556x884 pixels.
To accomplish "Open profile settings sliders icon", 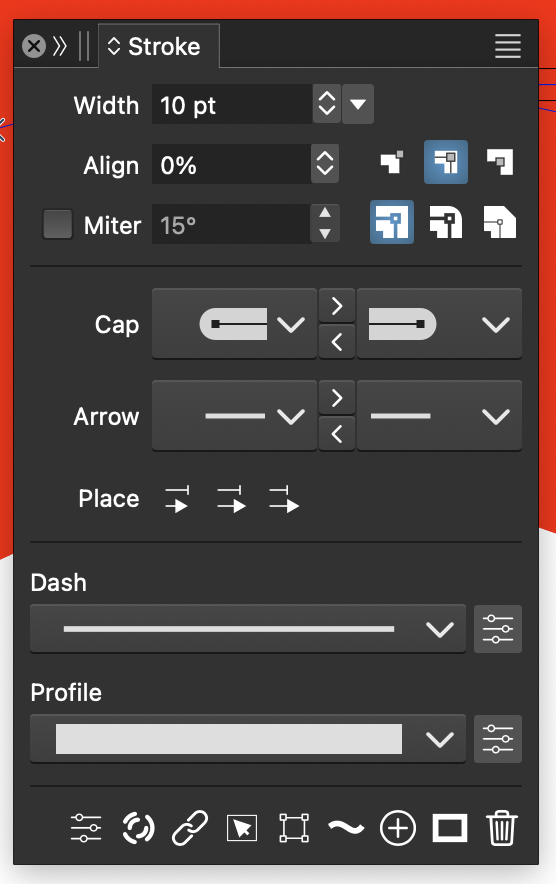I will point(498,739).
